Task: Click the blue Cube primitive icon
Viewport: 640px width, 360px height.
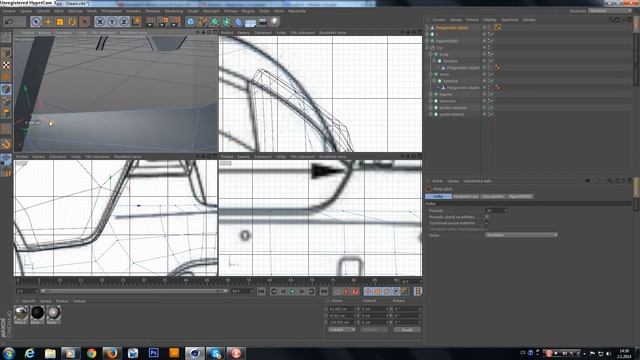Action: [191, 22]
